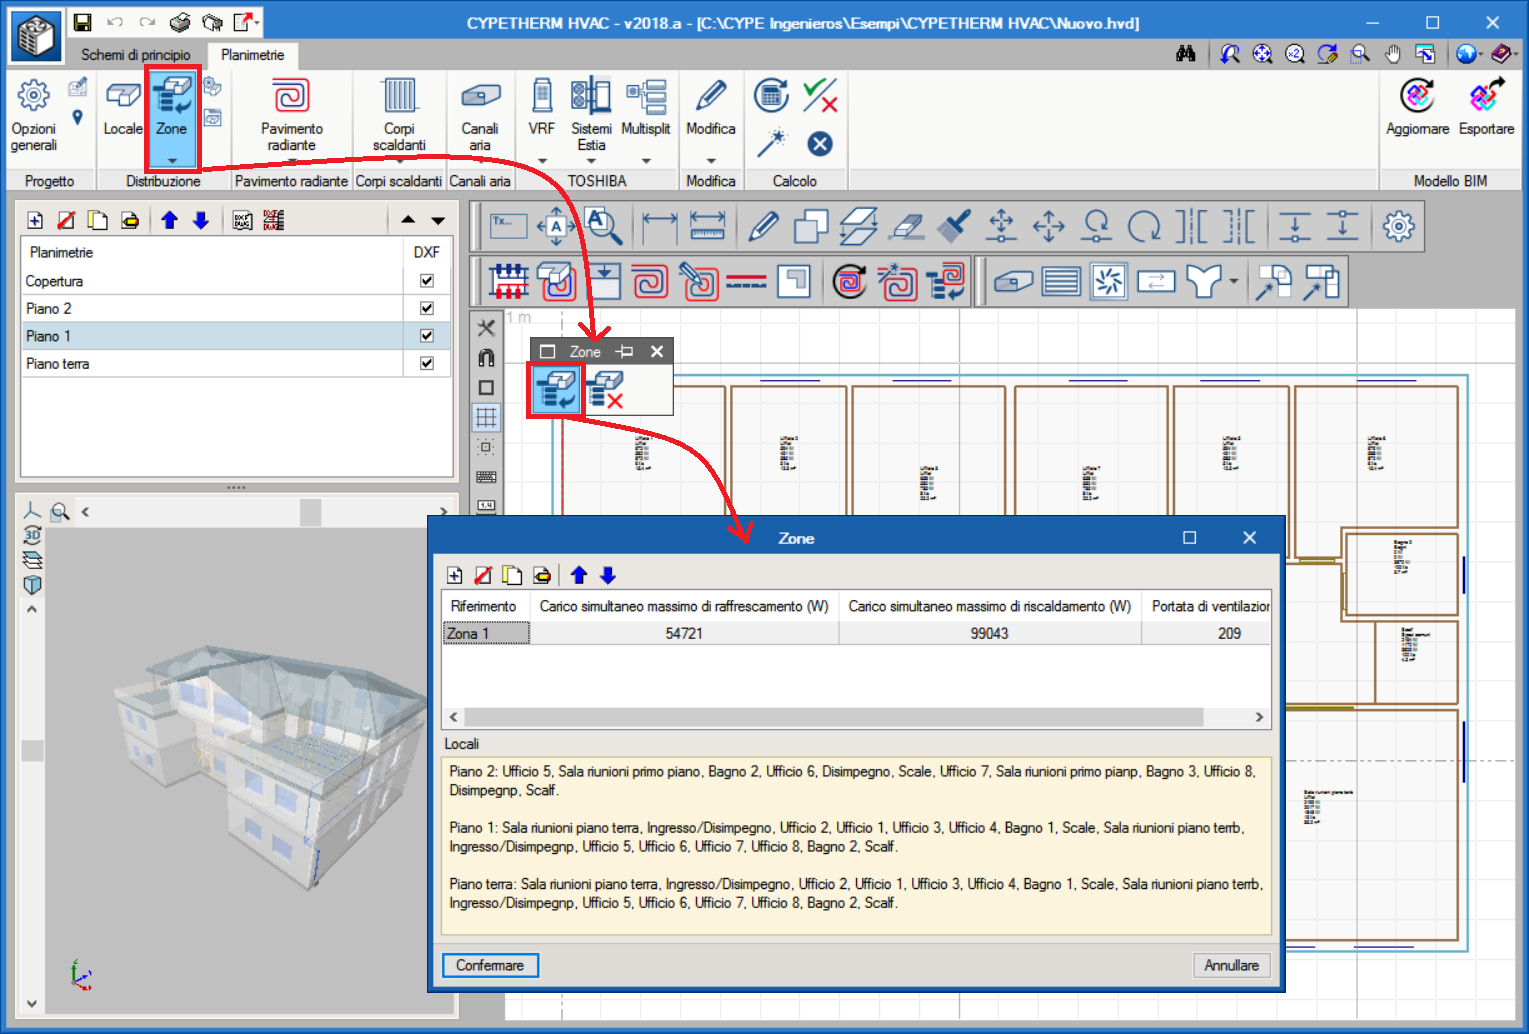The image size is (1529, 1034).
Task: Select the pan hand tool
Action: click(1392, 54)
